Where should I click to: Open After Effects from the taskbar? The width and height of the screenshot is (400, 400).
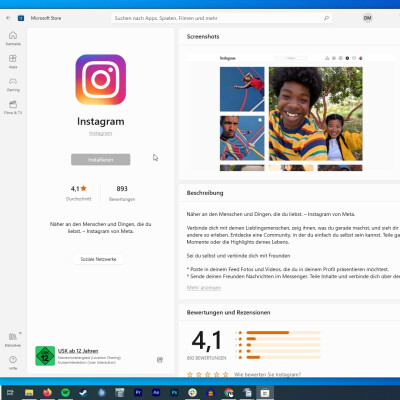point(156,393)
